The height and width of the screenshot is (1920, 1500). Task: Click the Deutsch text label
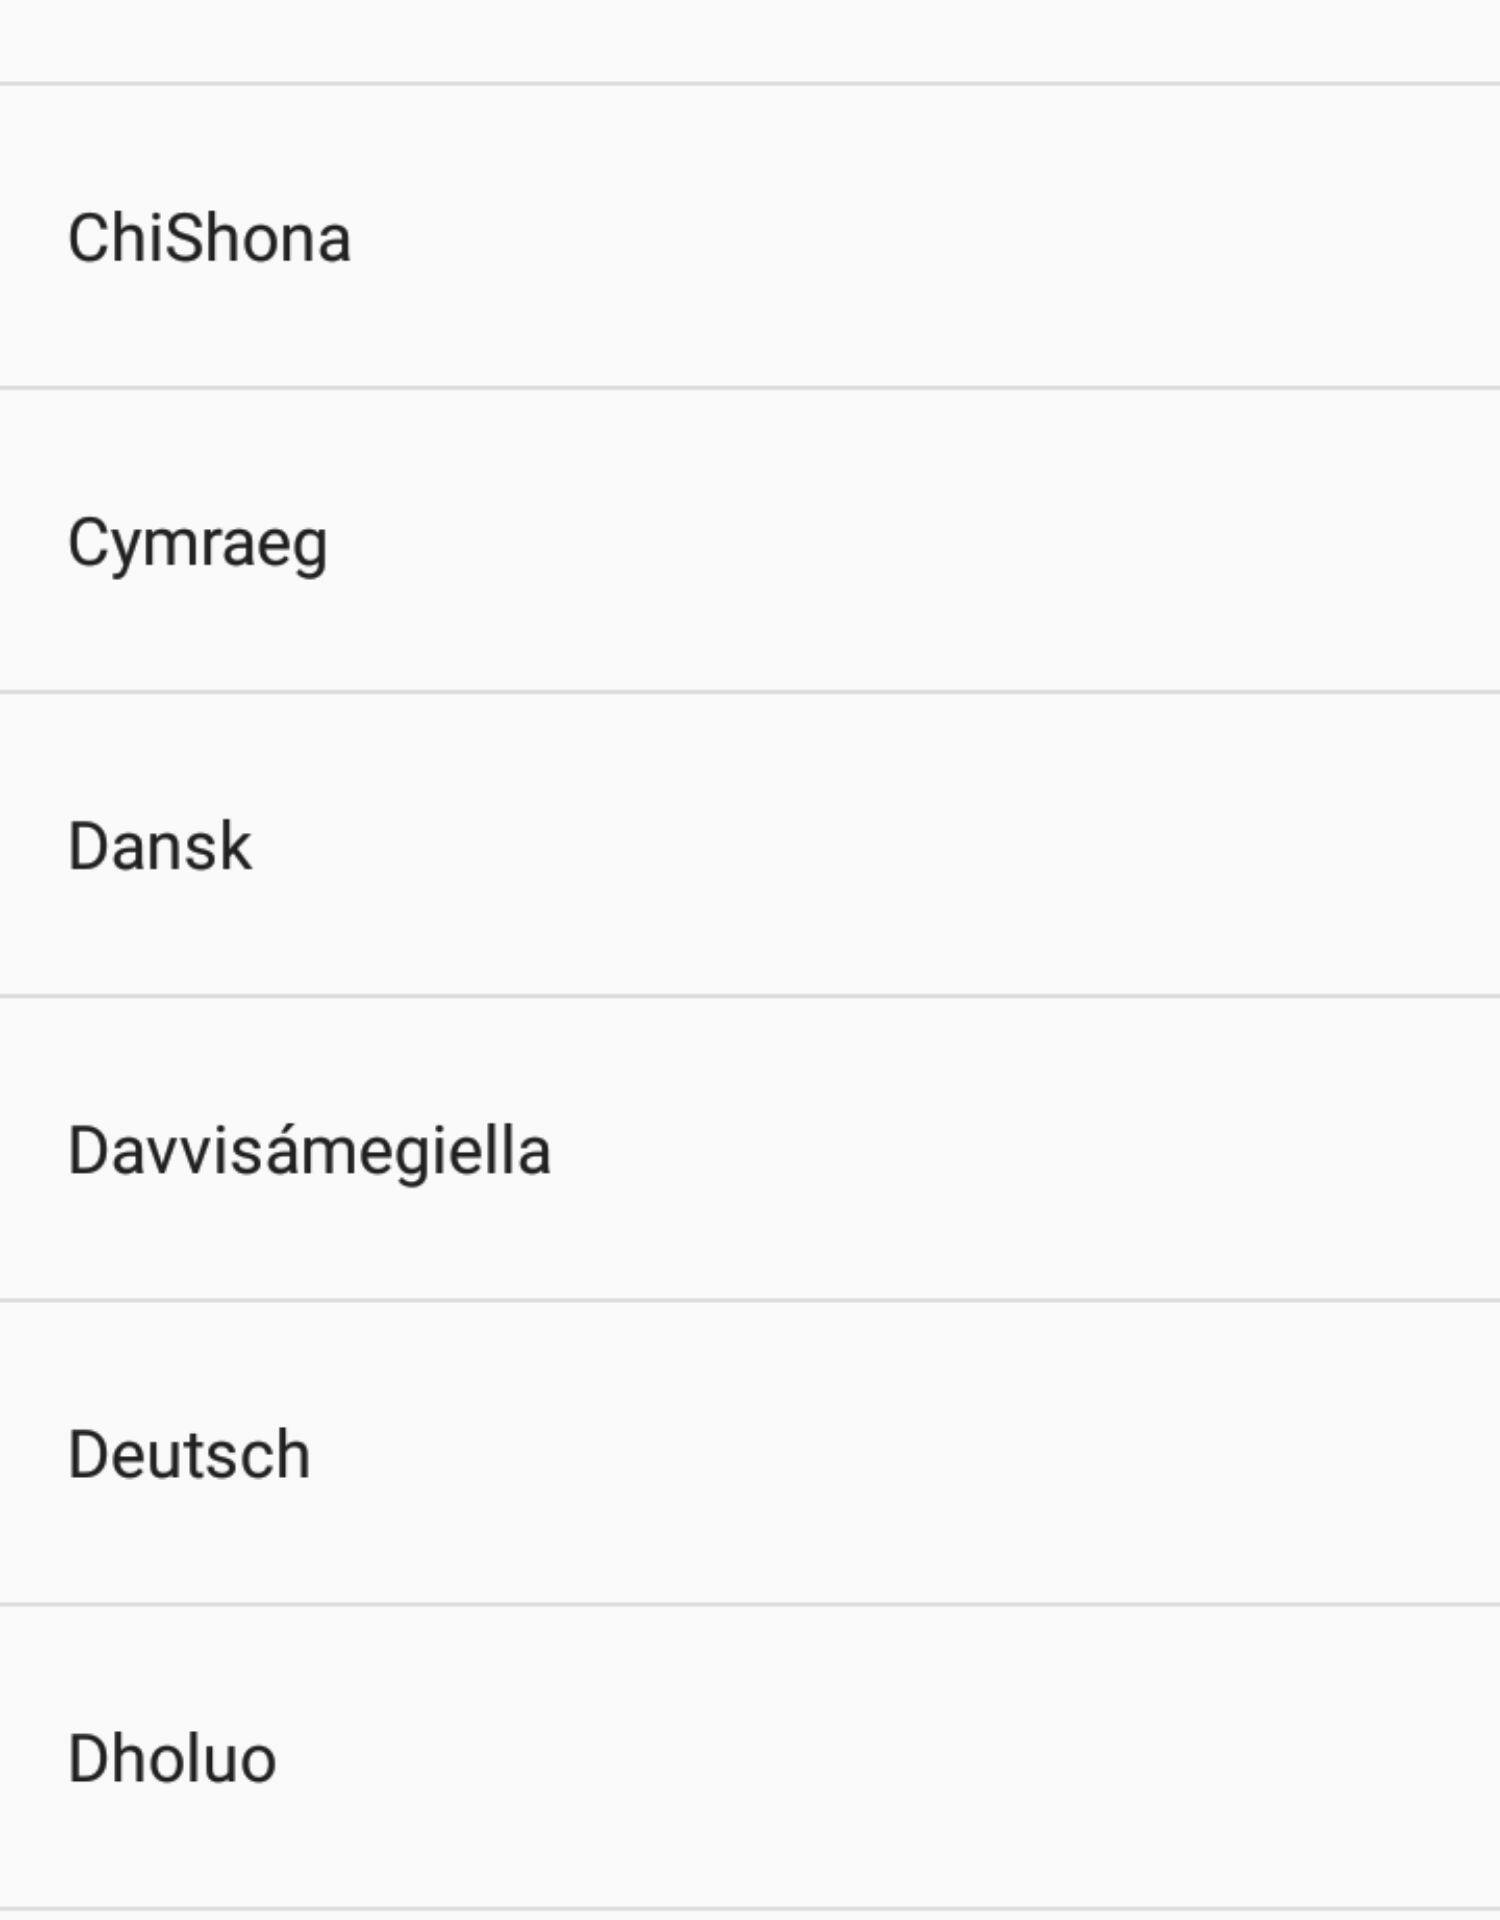click(x=189, y=1454)
